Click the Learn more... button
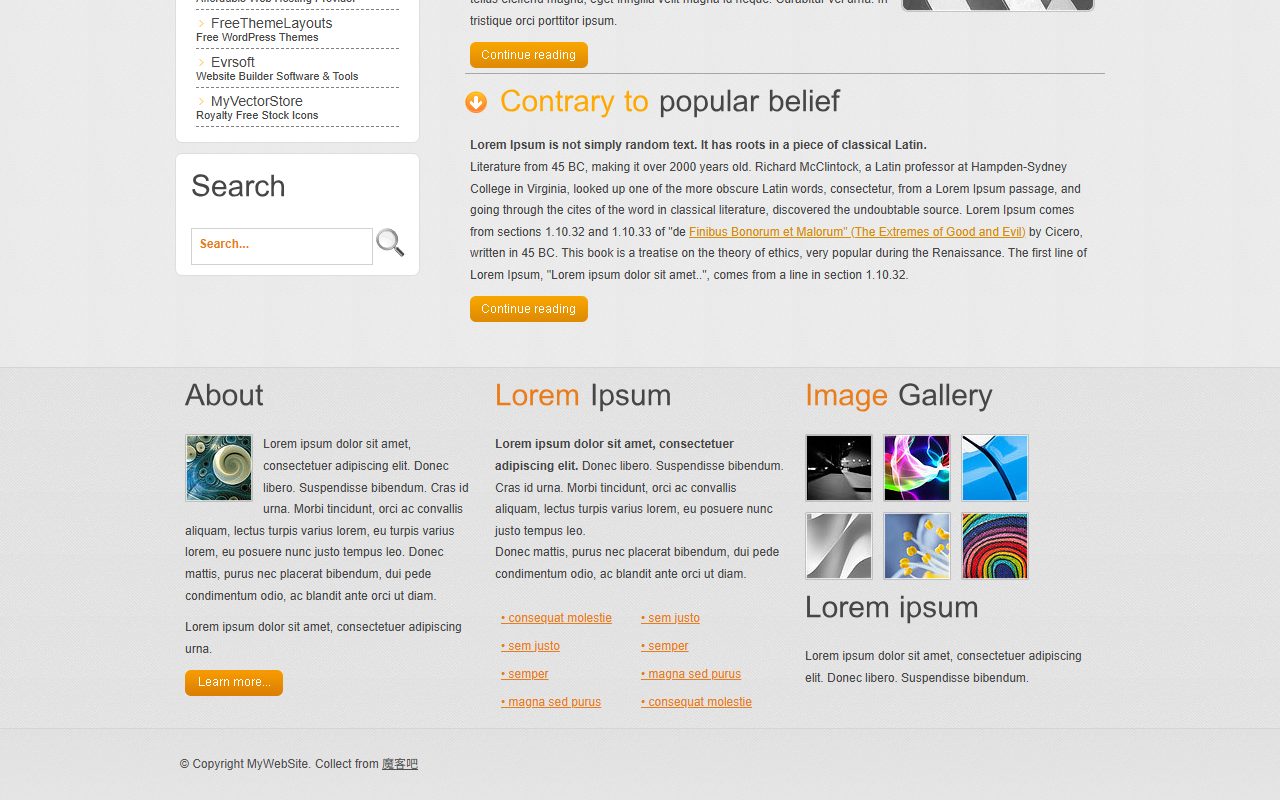The image size is (1280, 800). 234,683
